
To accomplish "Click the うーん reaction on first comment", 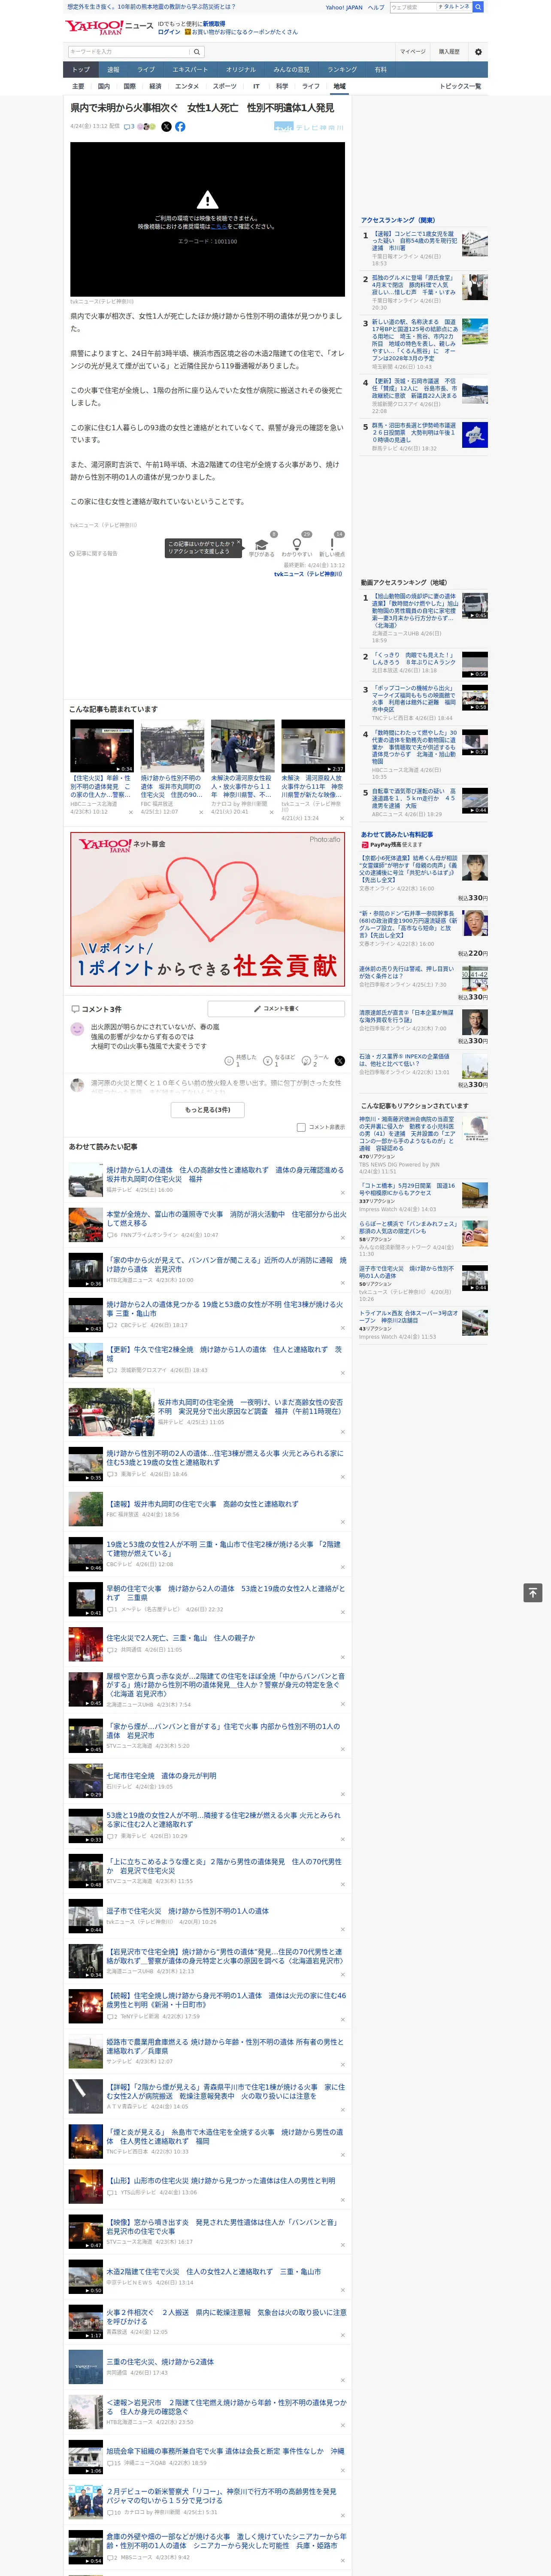I will click(316, 1060).
